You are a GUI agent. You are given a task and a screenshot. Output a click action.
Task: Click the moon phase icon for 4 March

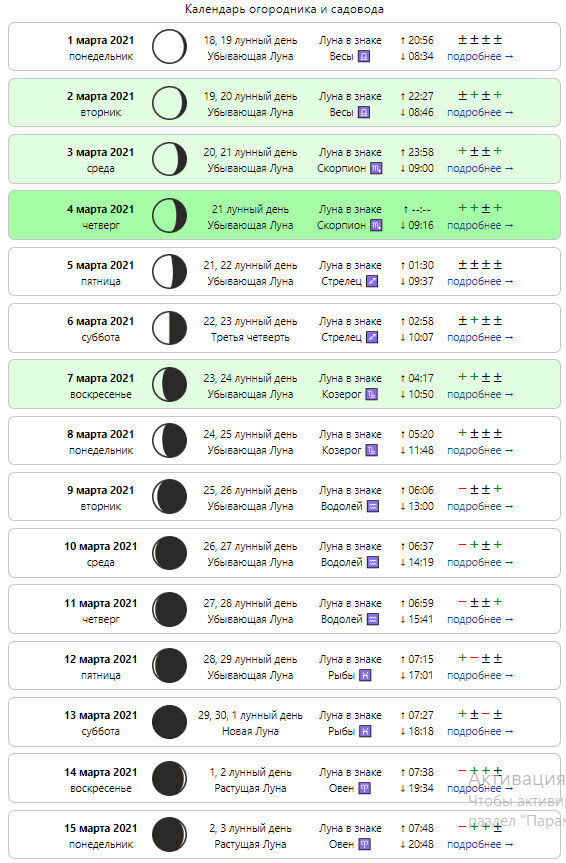click(170, 215)
